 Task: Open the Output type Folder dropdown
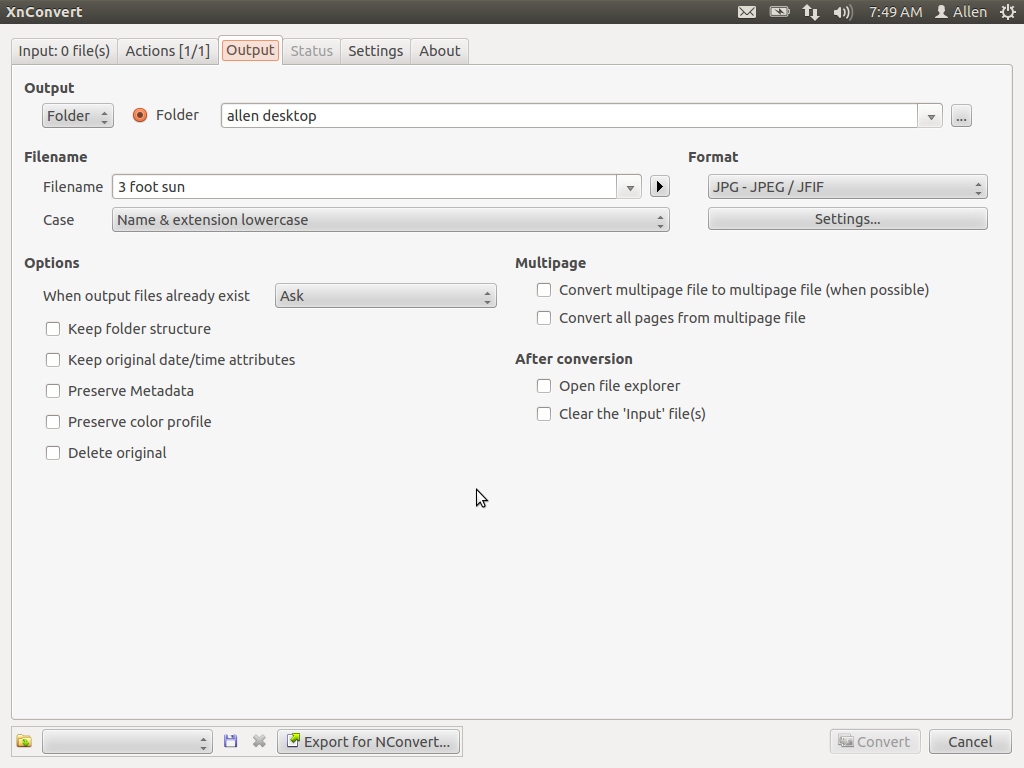(x=78, y=116)
